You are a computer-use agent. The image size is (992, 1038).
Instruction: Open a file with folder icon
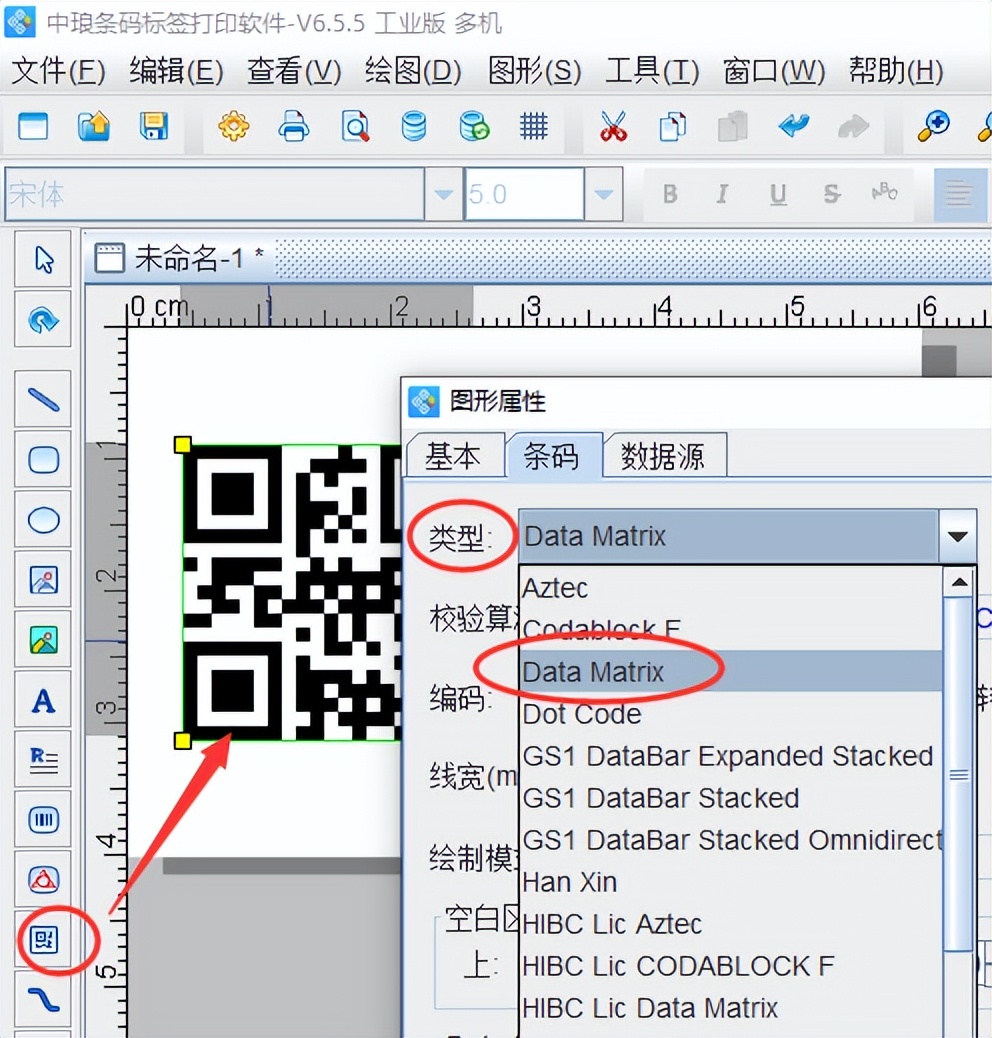(x=93, y=126)
